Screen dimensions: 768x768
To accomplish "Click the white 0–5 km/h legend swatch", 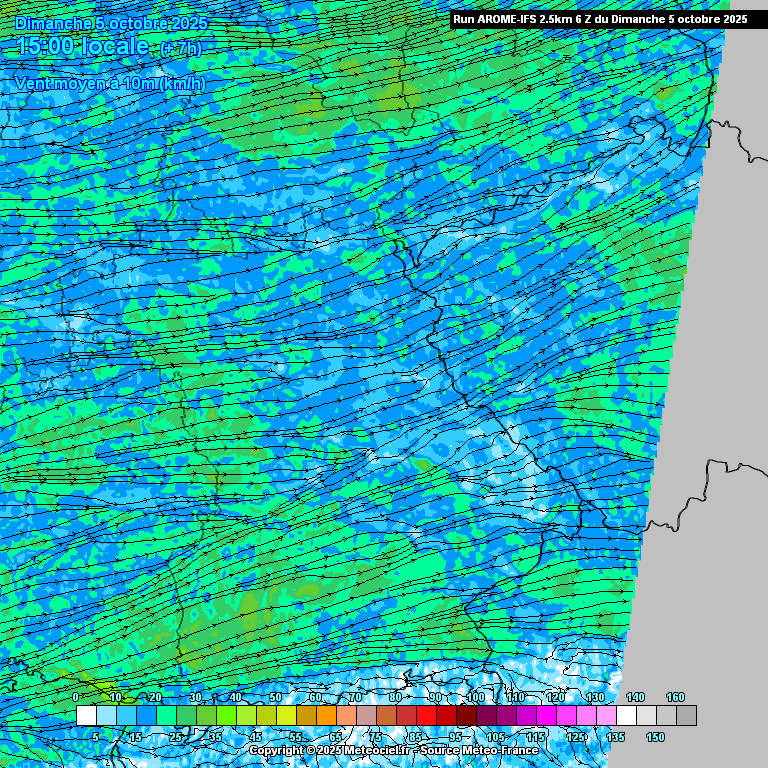I will coord(86,716).
